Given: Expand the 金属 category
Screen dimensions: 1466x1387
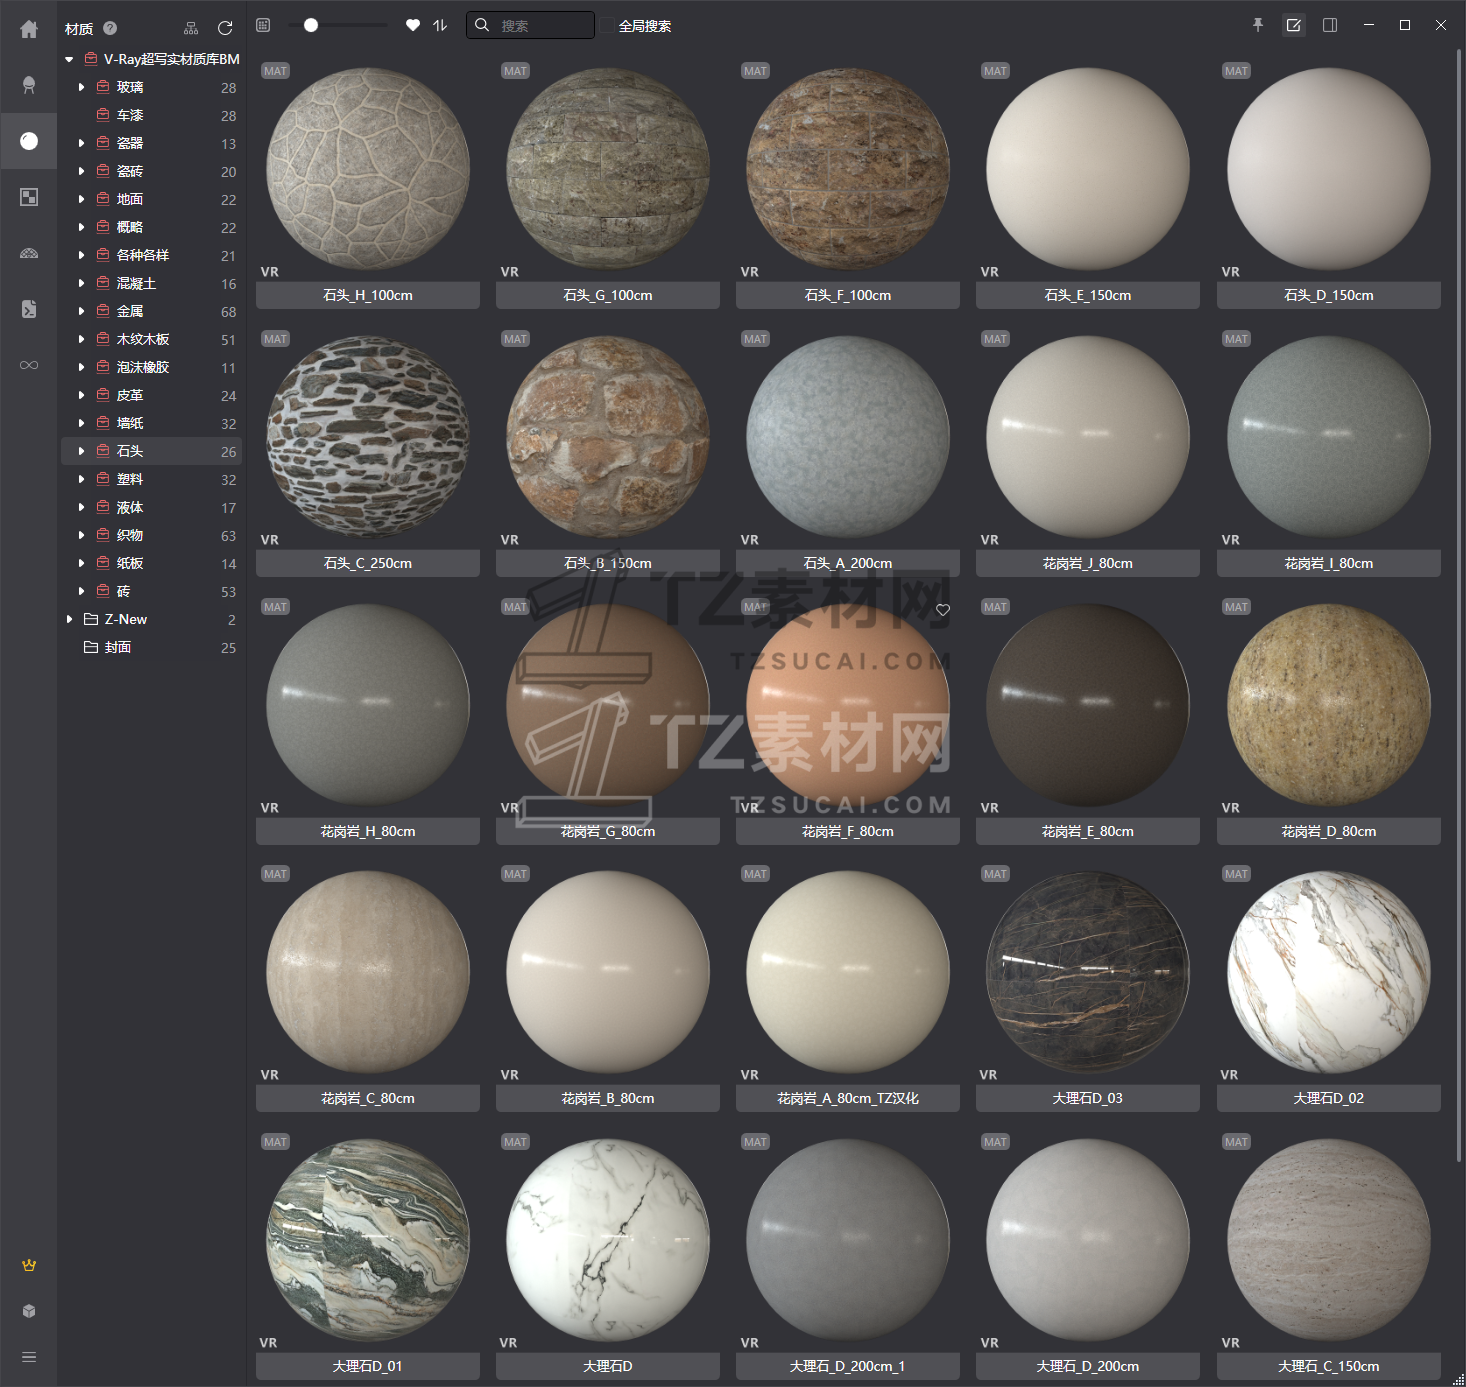Looking at the screenshot, I should tap(81, 312).
